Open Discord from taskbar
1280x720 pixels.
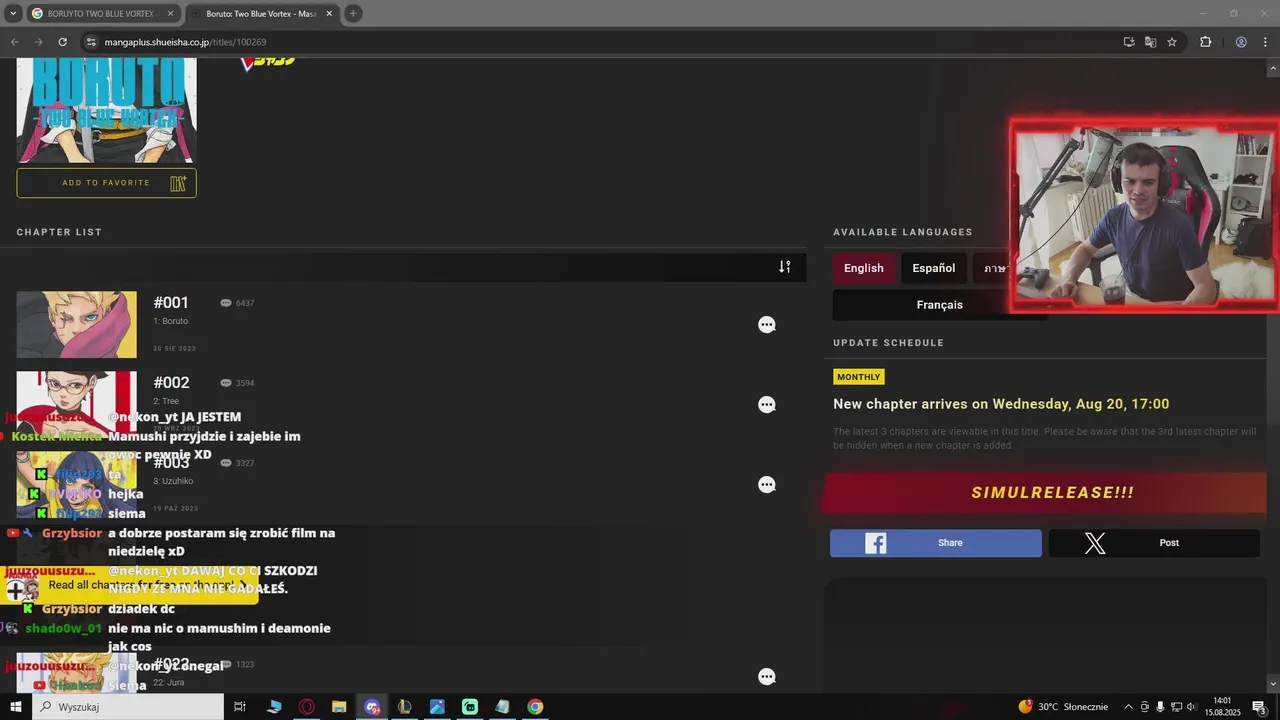(x=372, y=707)
